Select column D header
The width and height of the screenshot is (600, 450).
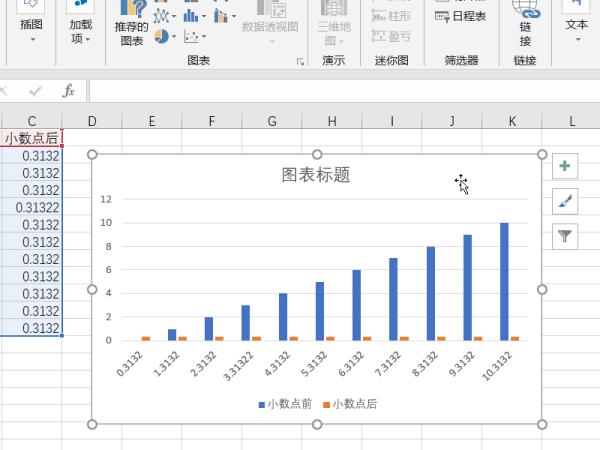92,121
